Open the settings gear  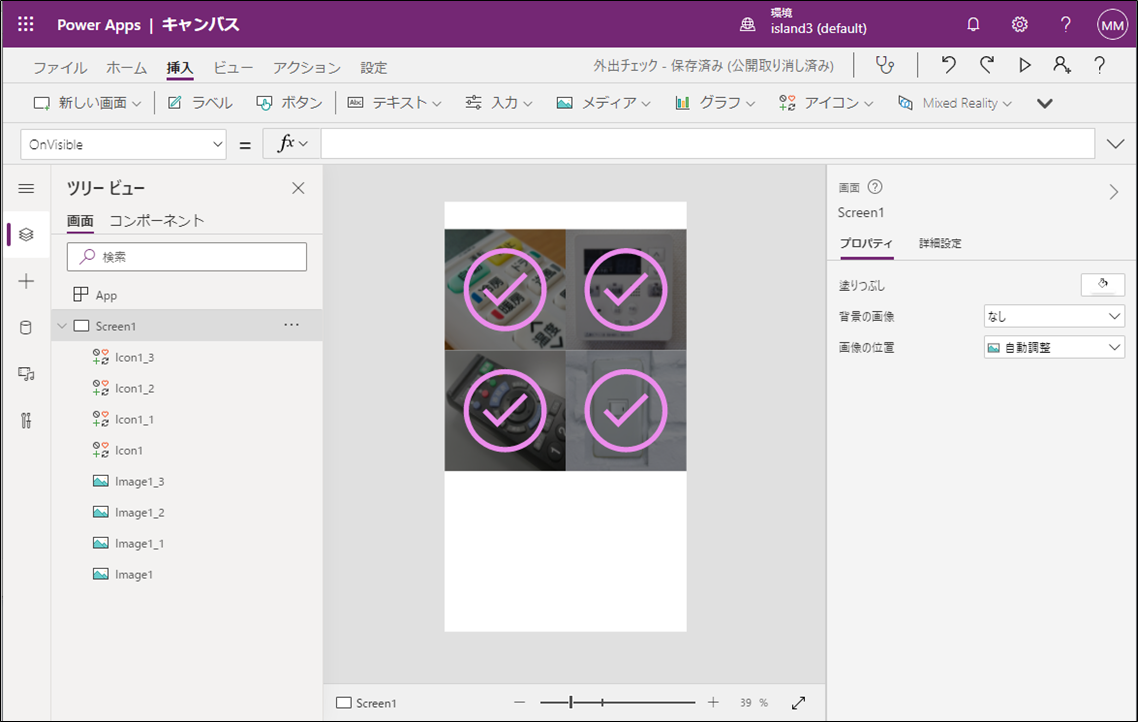(x=1020, y=25)
